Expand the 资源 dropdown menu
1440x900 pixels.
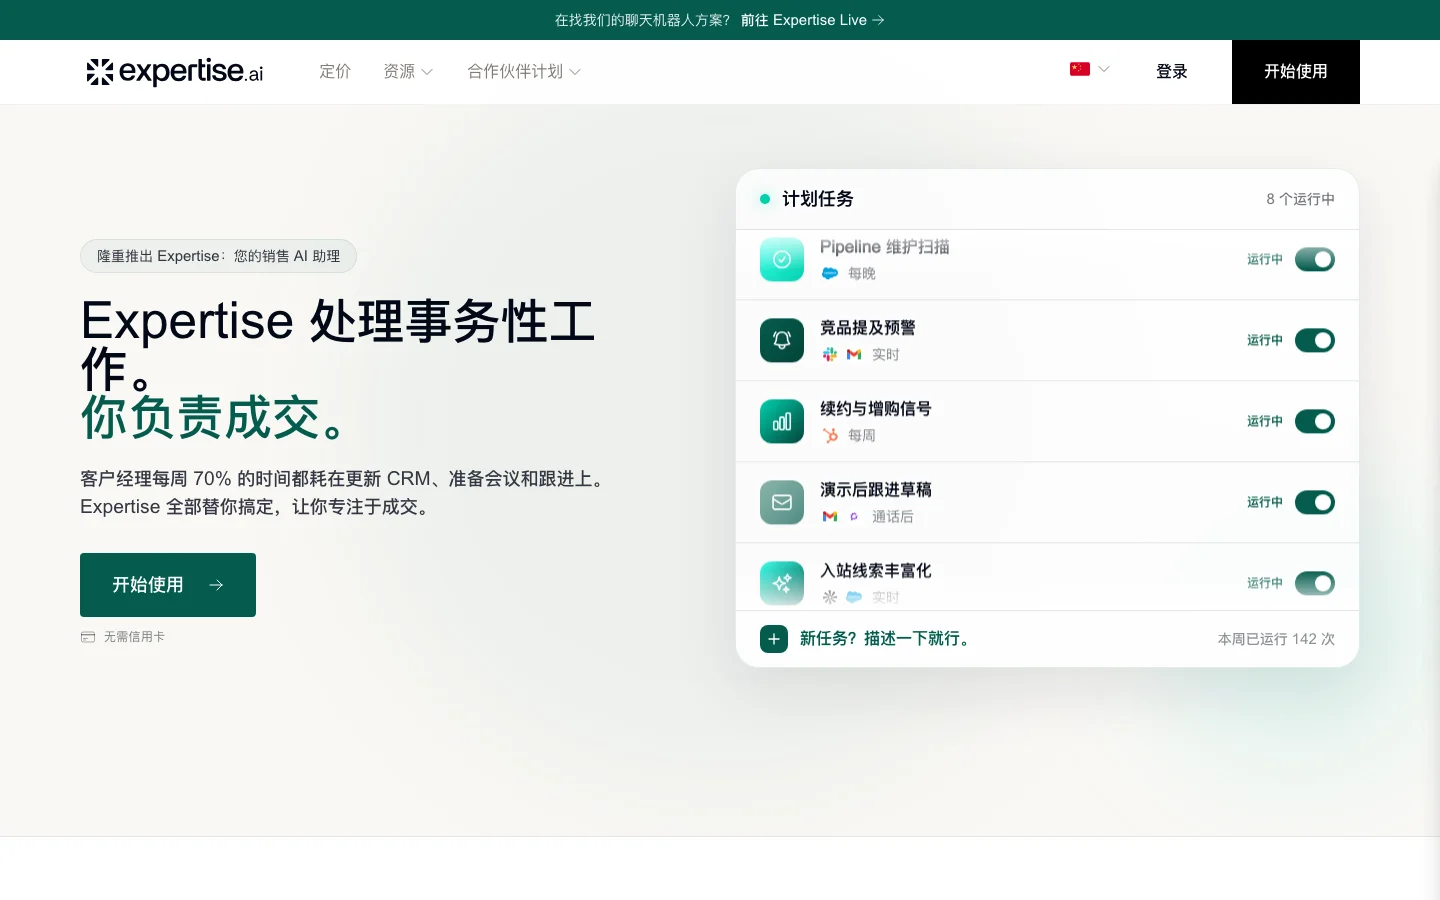[408, 71]
